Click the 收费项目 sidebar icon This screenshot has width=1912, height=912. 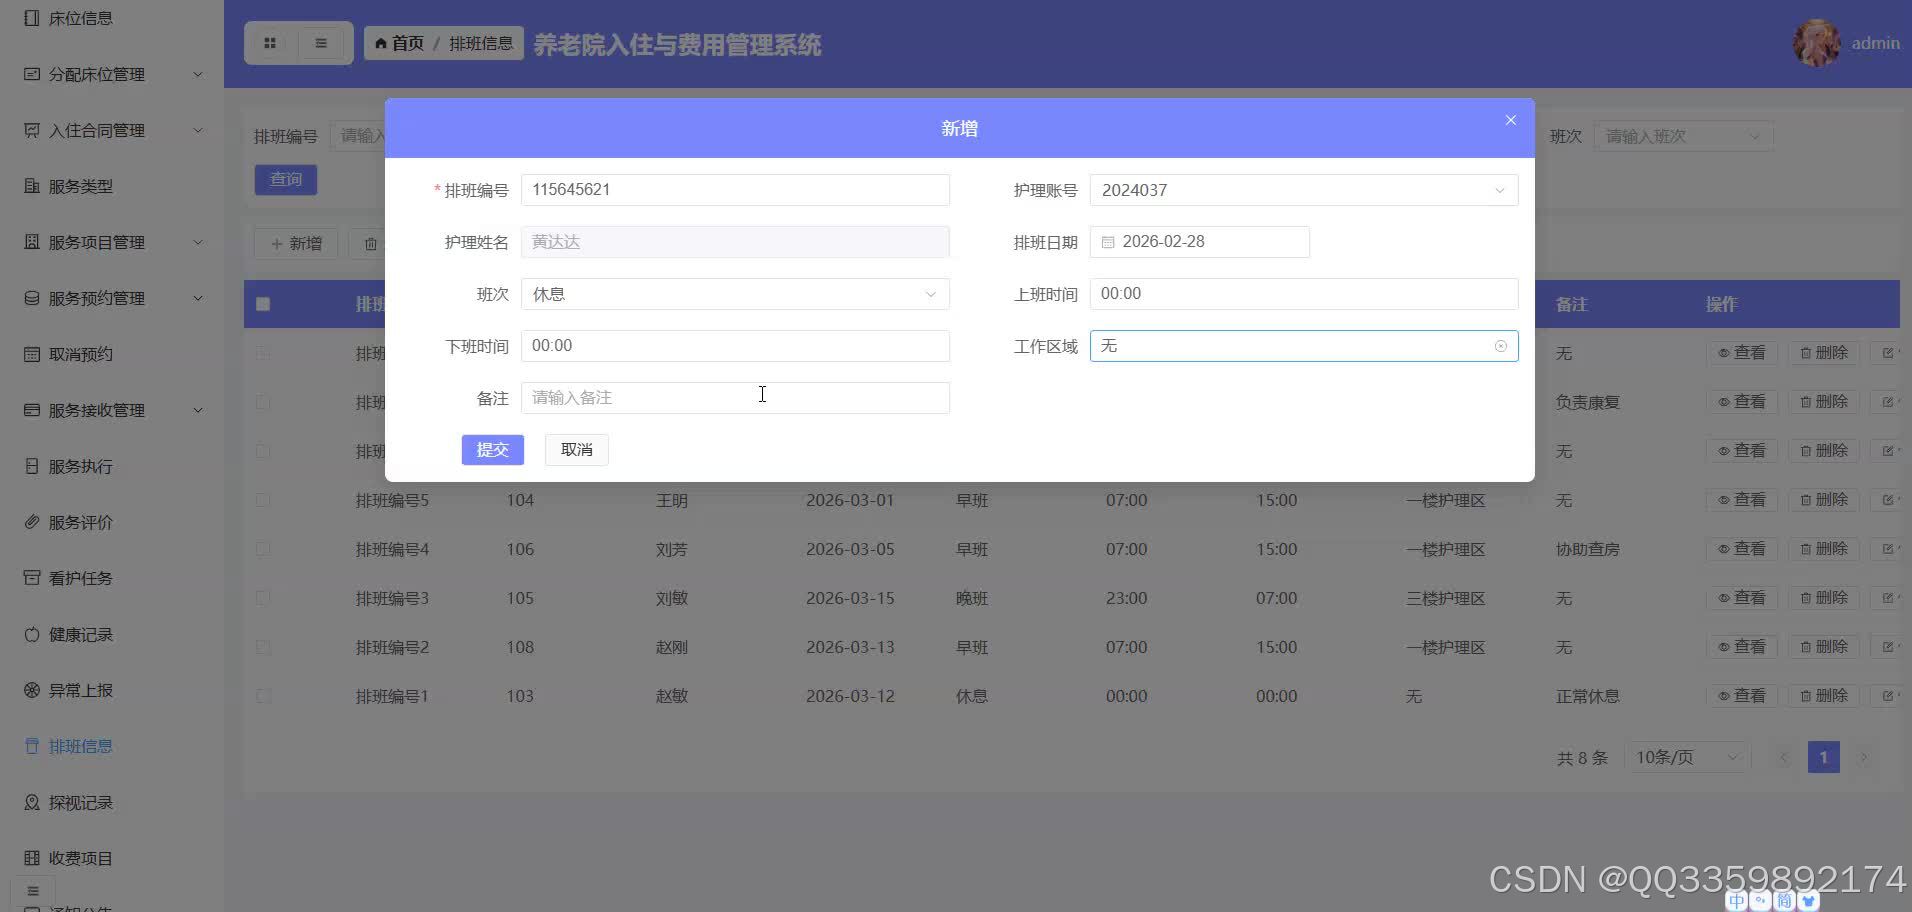(x=32, y=858)
